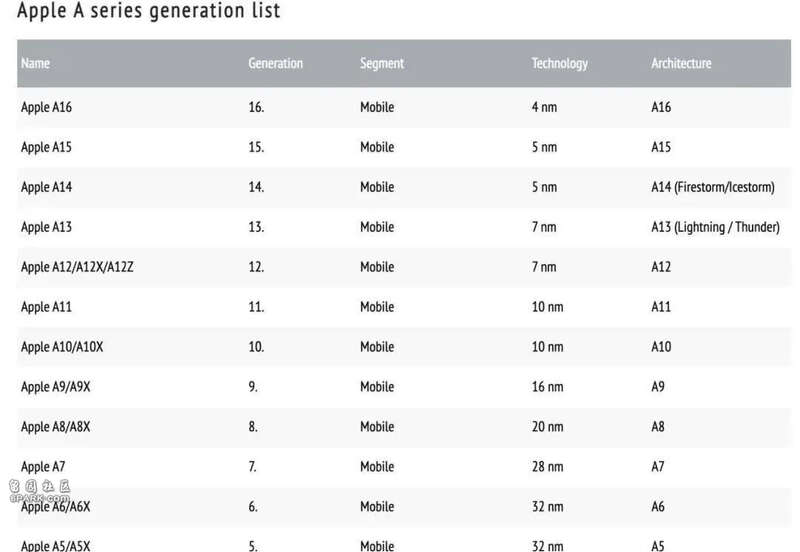Click the 4 nm technology value
The height and width of the screenshot is (552, 800).
(x=544, y=107)
